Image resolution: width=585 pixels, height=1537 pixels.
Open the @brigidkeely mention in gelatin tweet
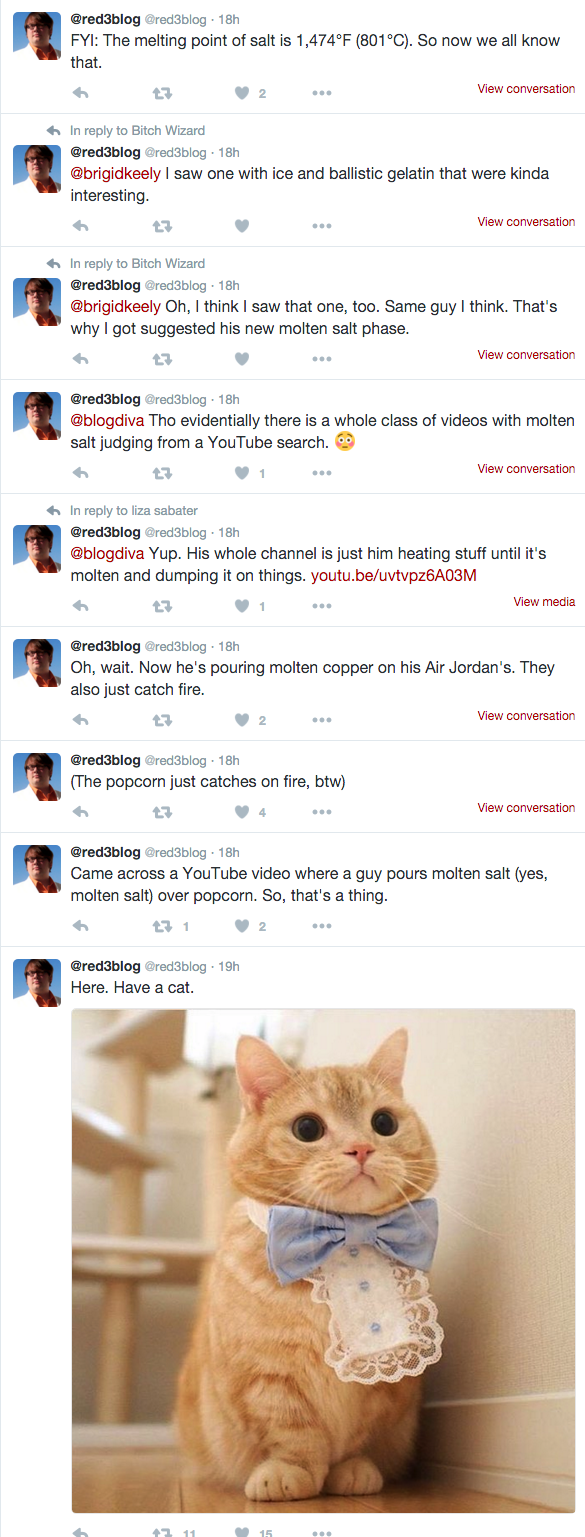[115, 173]
